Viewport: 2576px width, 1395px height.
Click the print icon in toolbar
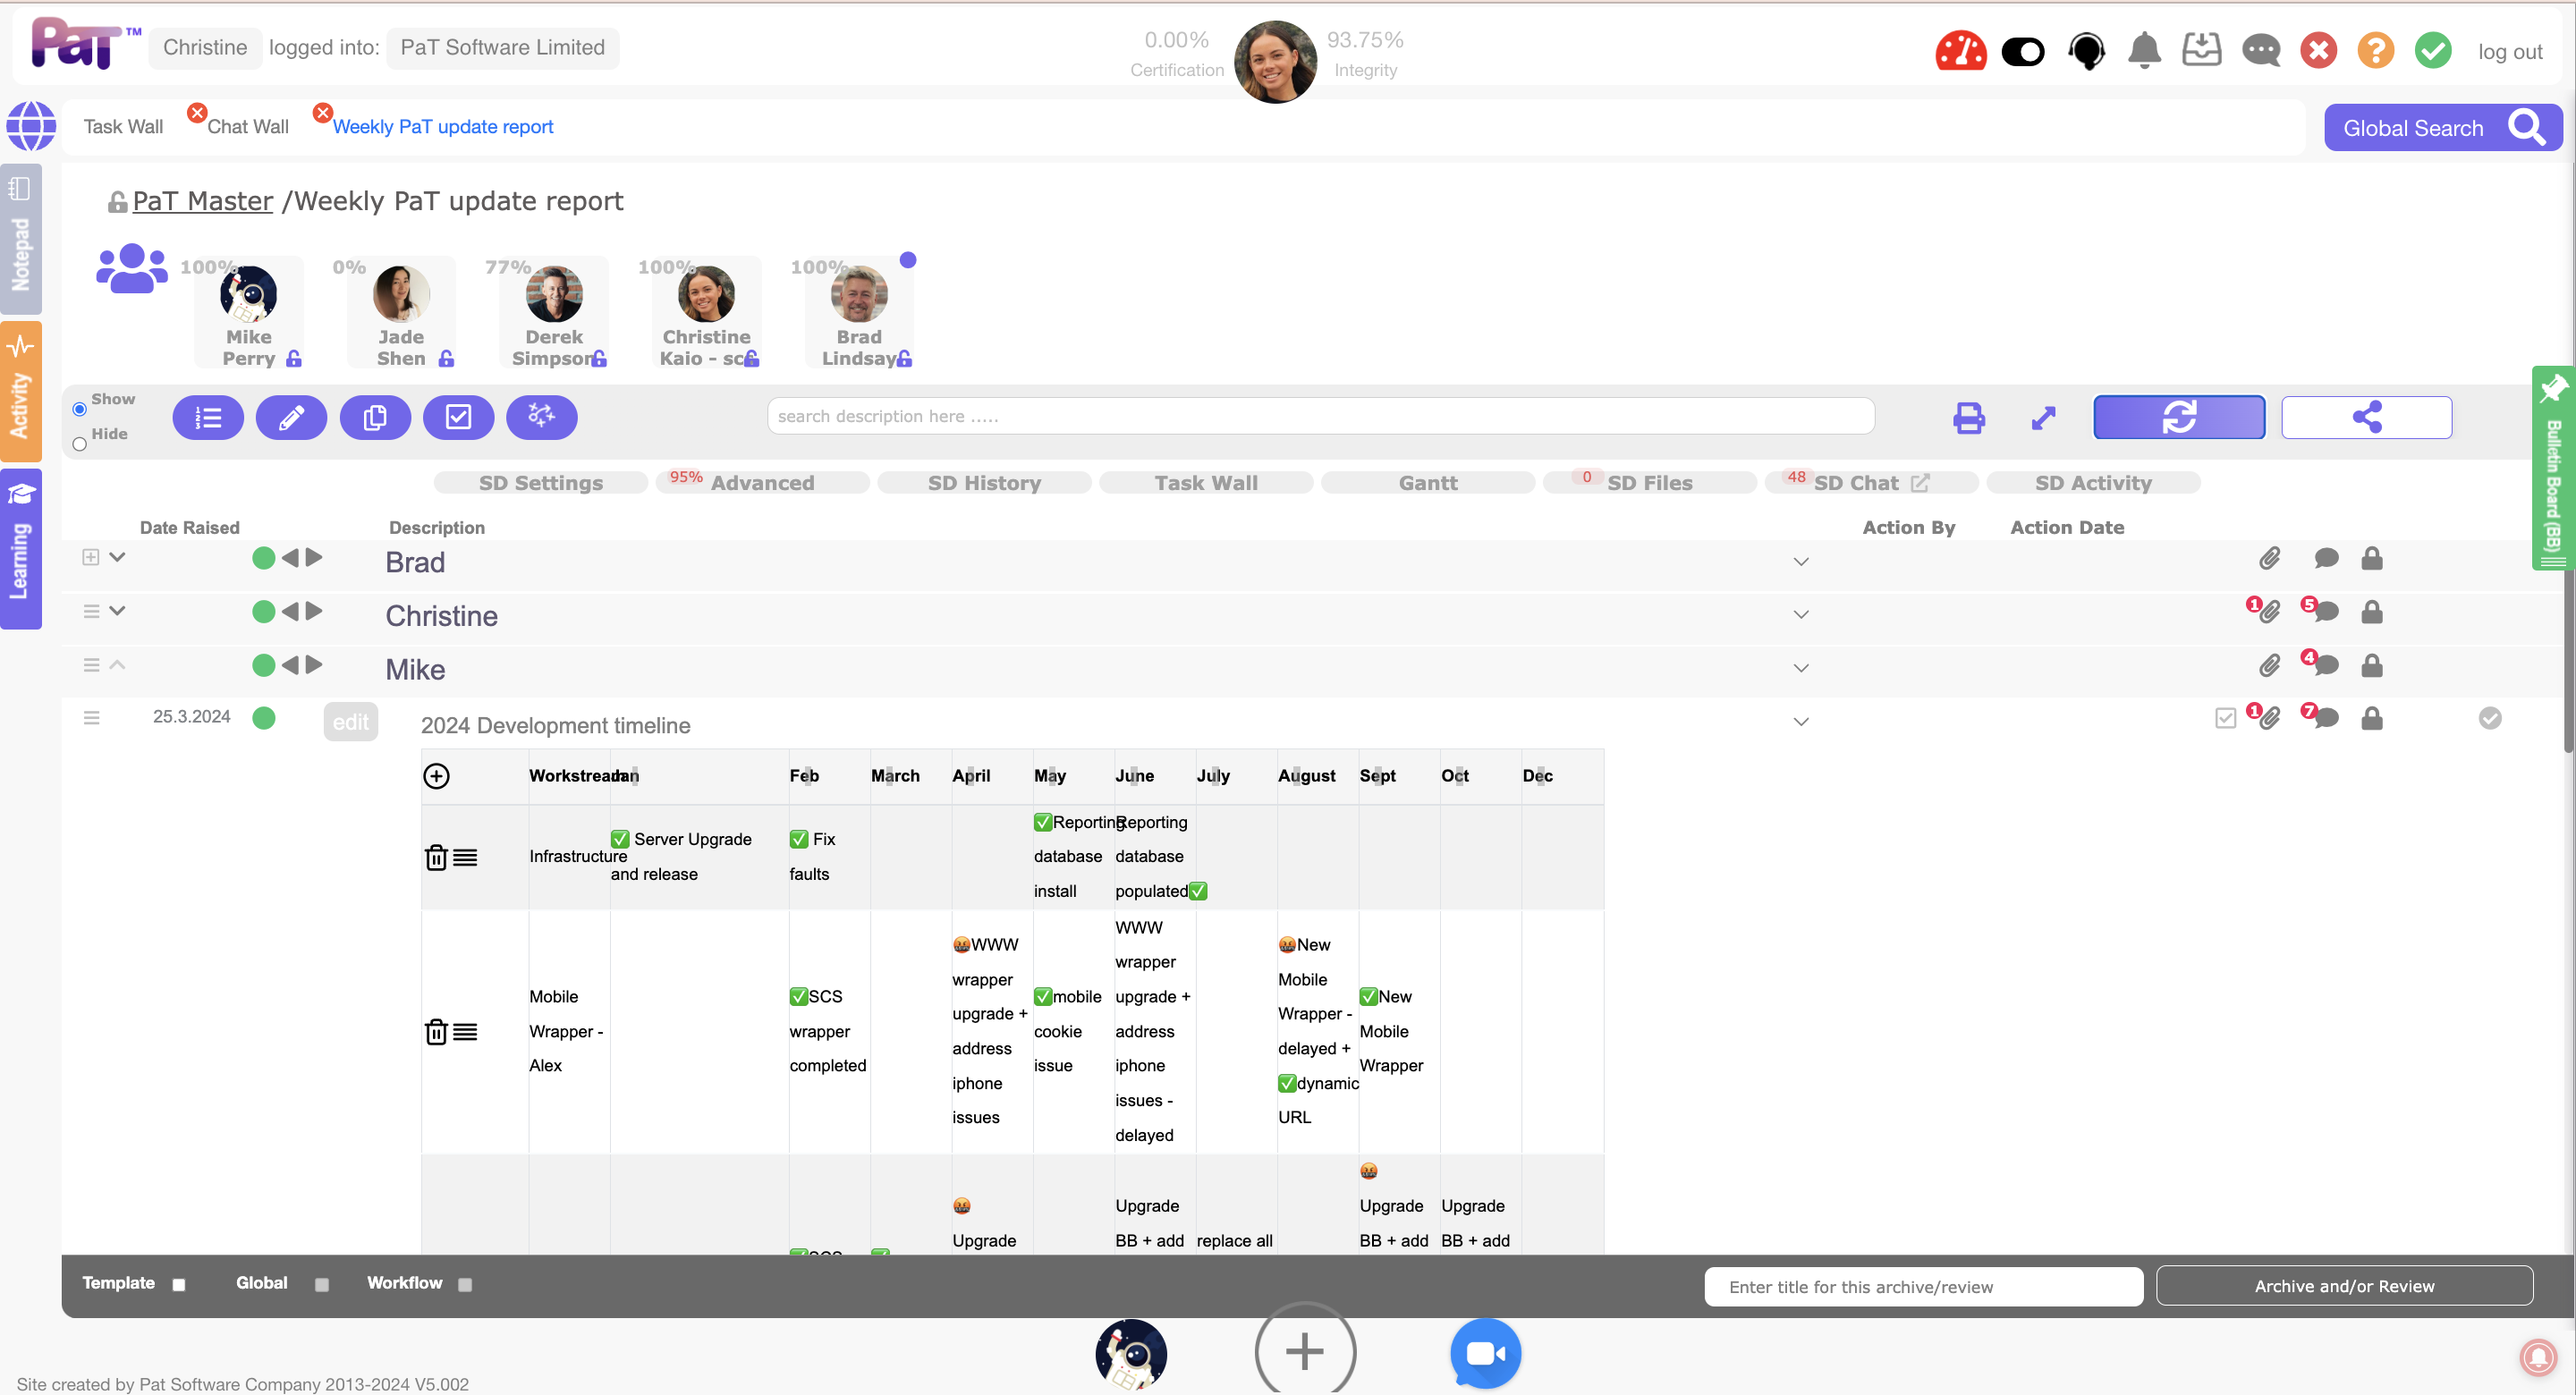click(1968, 417)
